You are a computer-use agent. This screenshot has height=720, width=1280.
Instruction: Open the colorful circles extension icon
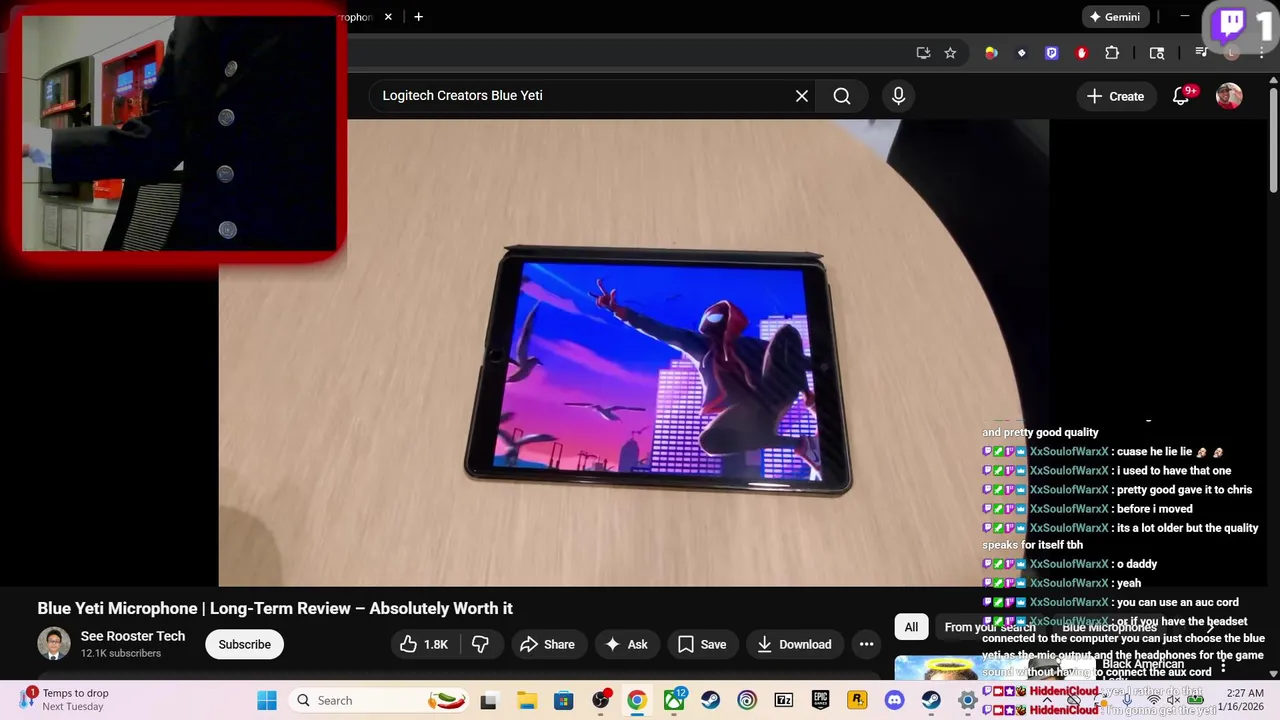click(x=991, y=53)
